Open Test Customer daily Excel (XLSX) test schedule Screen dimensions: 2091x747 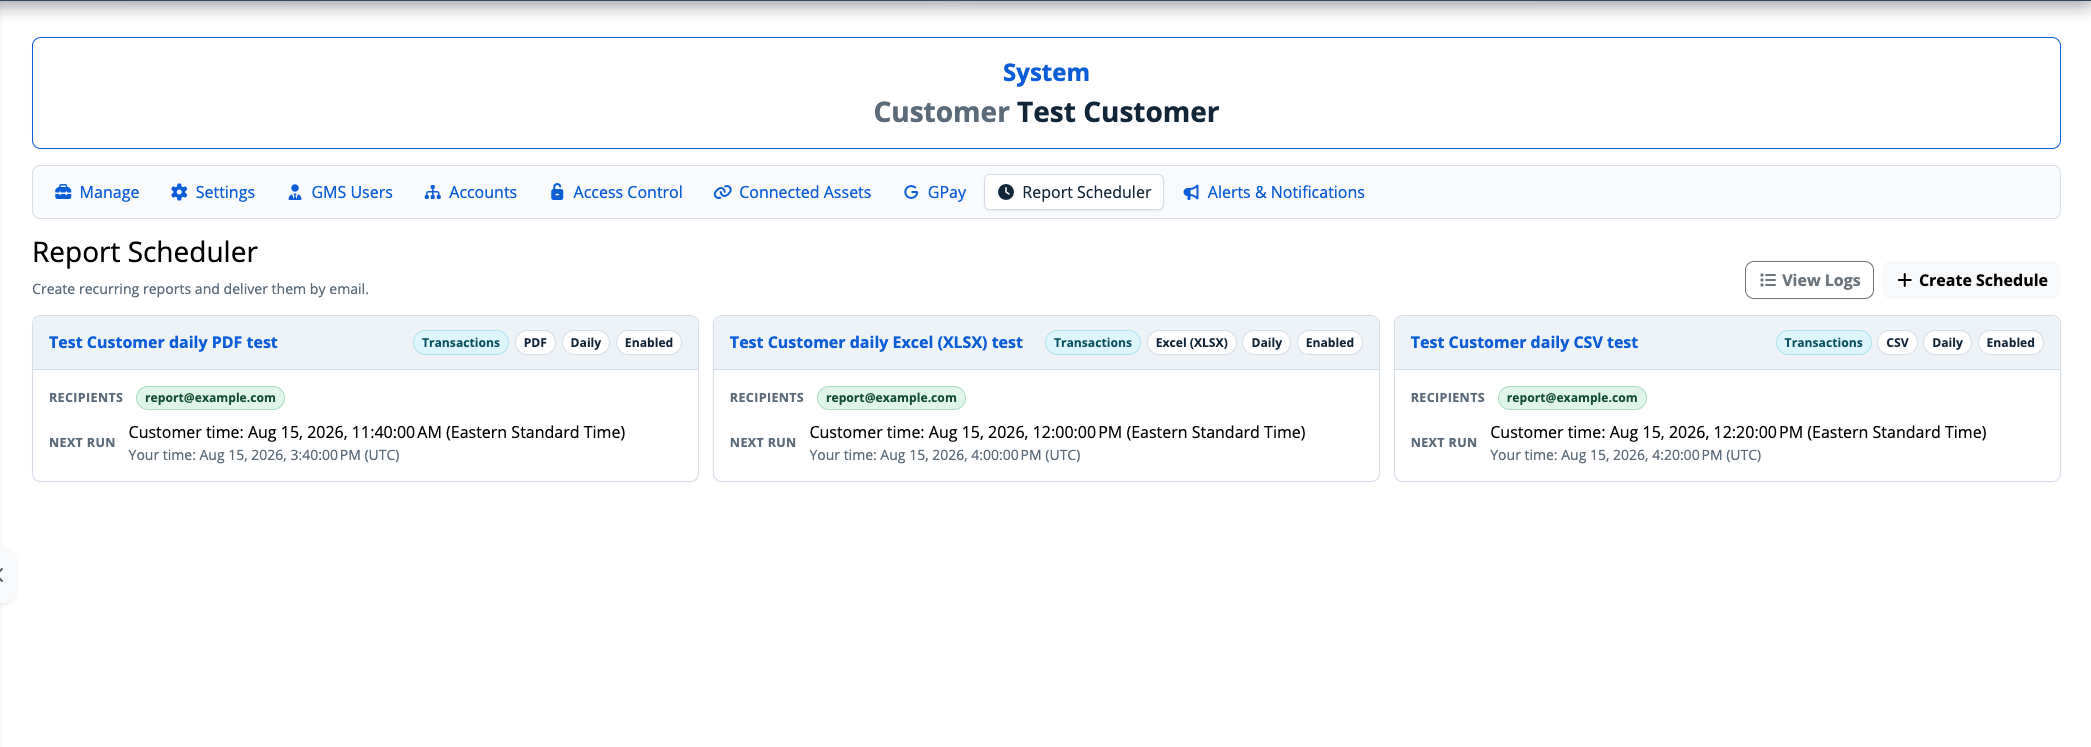point(876,342)
